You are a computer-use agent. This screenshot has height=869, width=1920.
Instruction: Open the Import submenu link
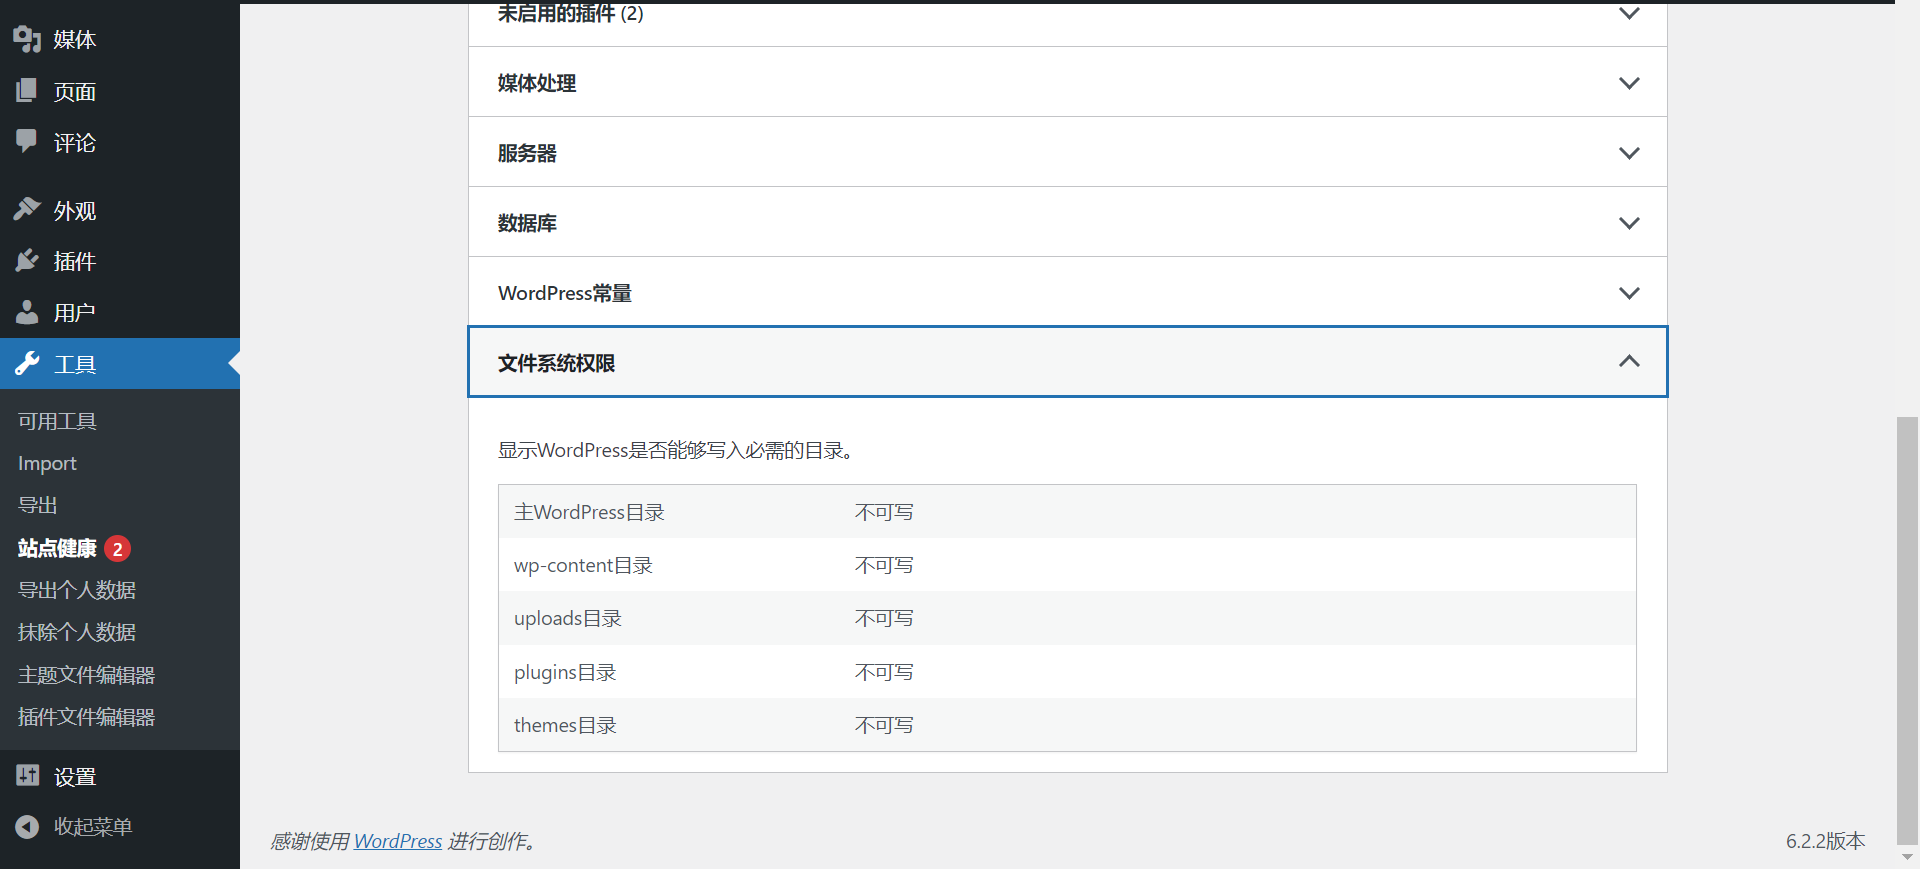click(47, 463)
